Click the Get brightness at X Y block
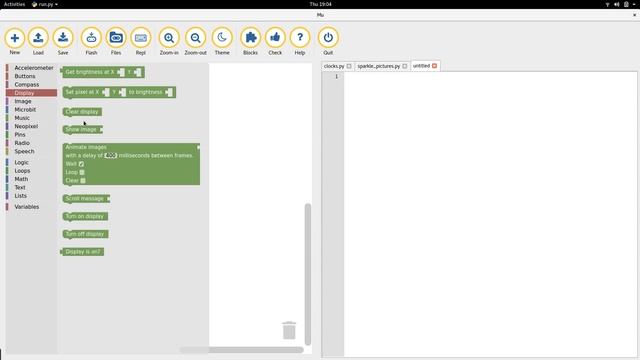Image resolution: width=640 pixels, height=360 pixels. click(x=102, y=72)
